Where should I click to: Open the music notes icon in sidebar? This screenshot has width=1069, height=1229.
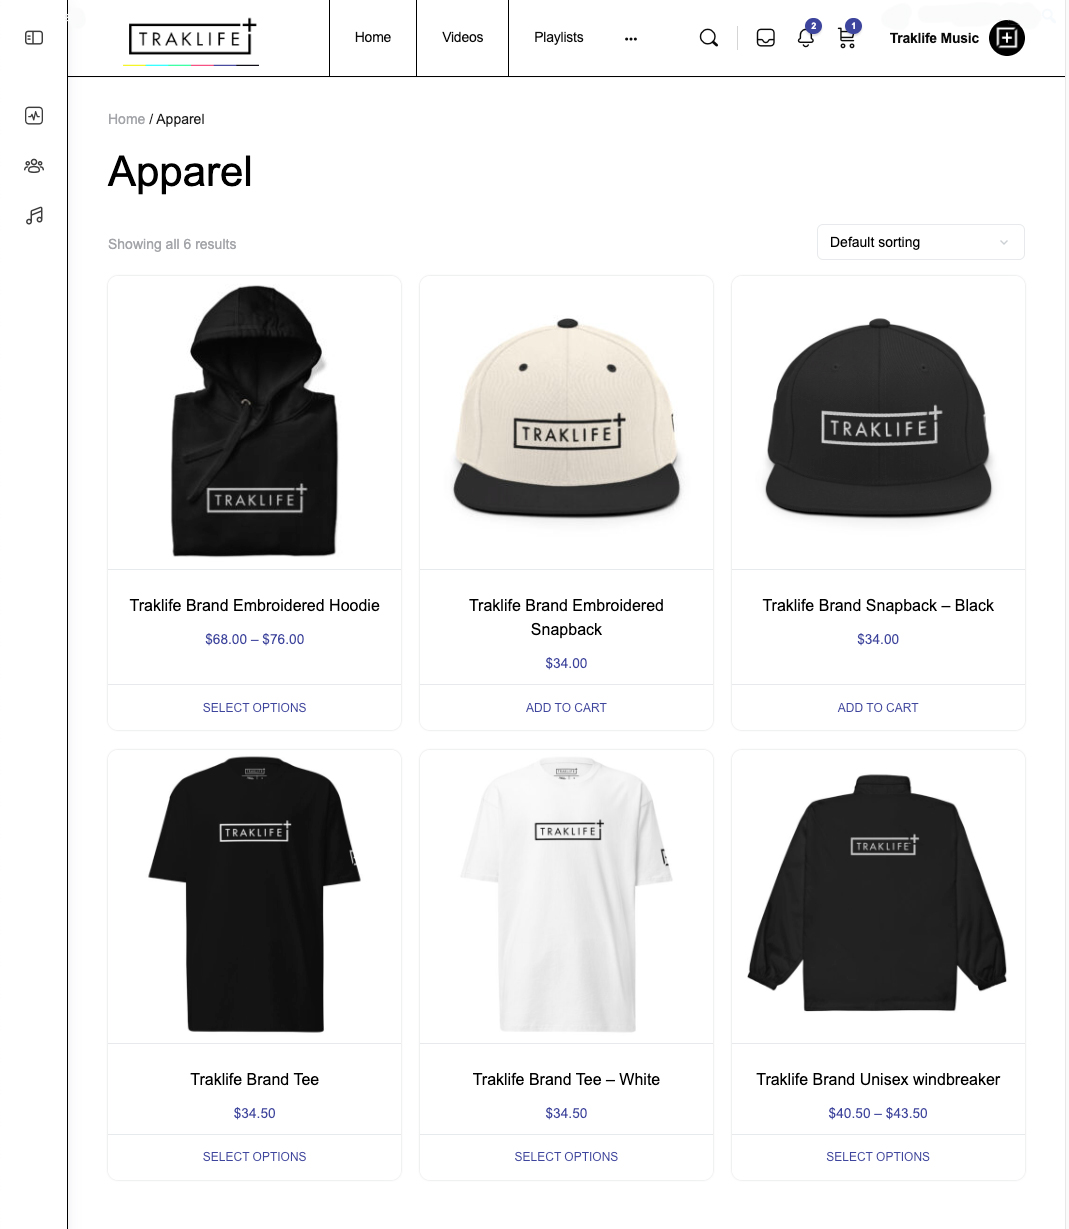click(x=34, y=216)
